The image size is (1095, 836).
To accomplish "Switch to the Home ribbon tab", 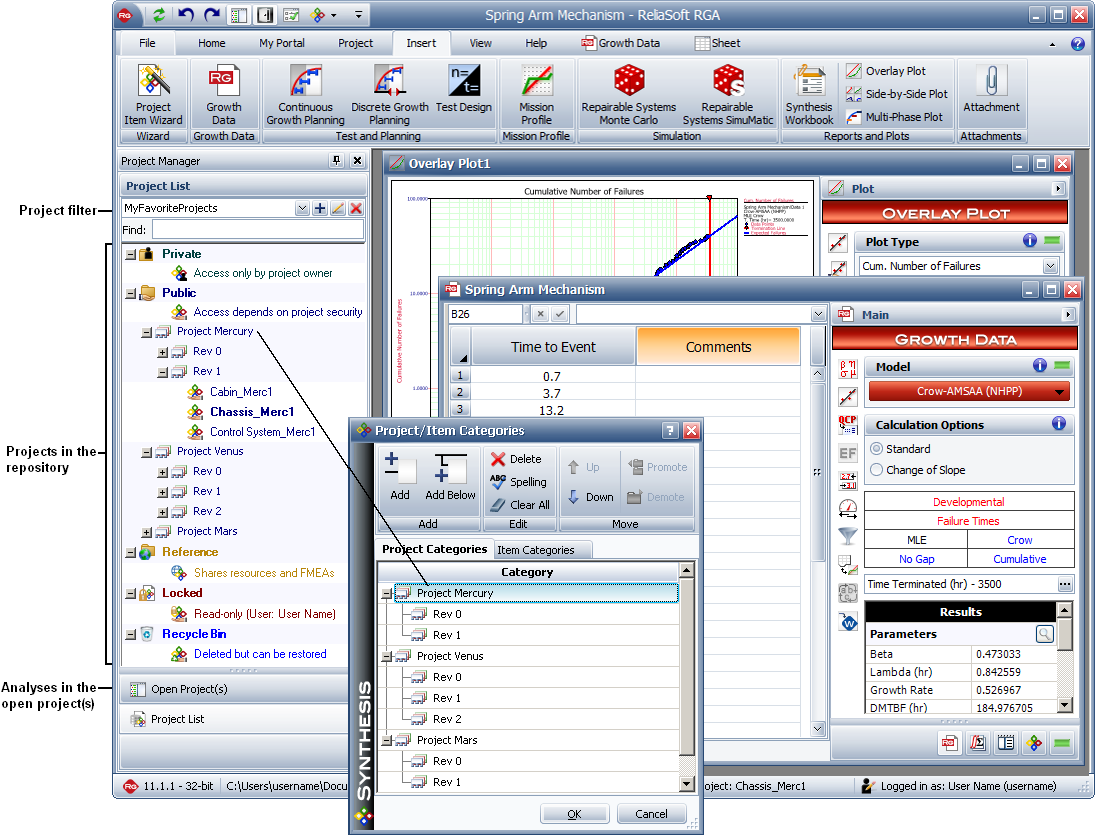I will click(212, 43).
